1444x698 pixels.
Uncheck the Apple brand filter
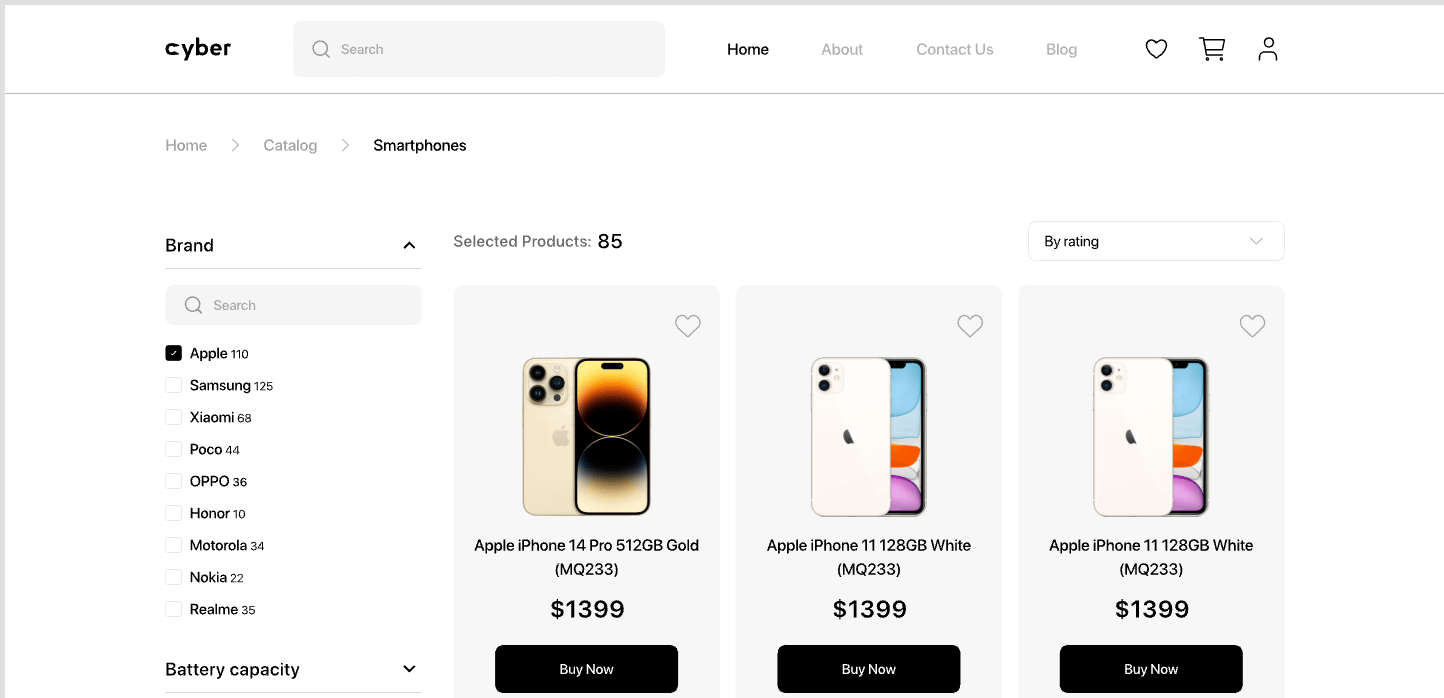coord(174,353)
